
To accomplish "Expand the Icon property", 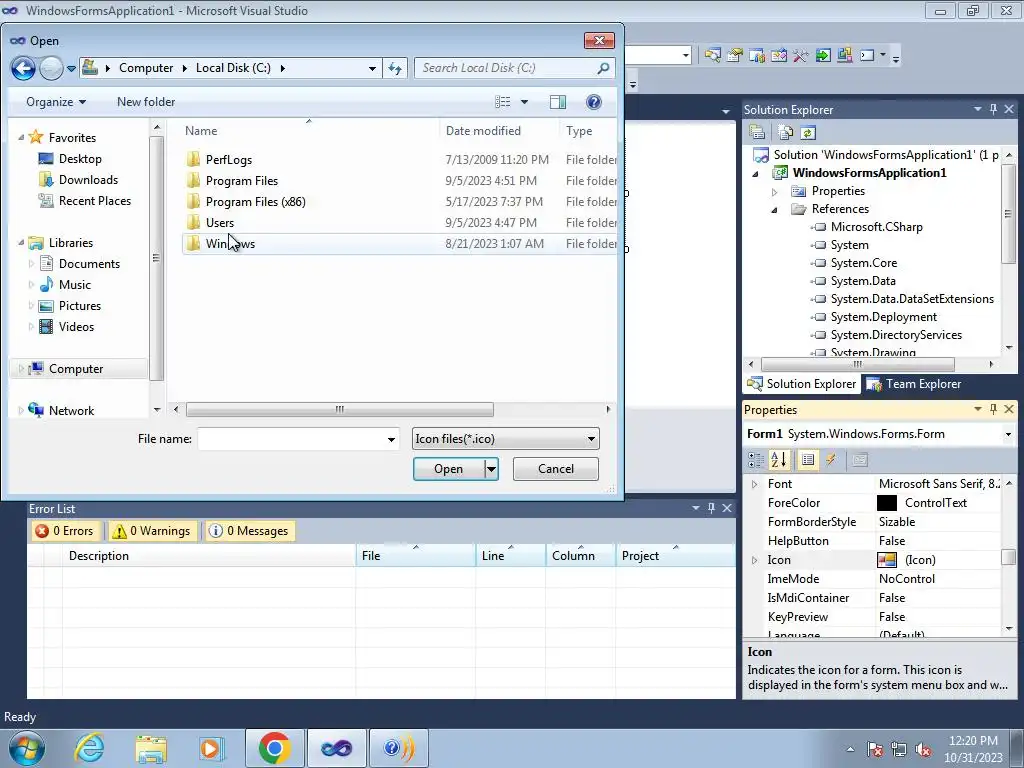I will [x=754, y=560].
